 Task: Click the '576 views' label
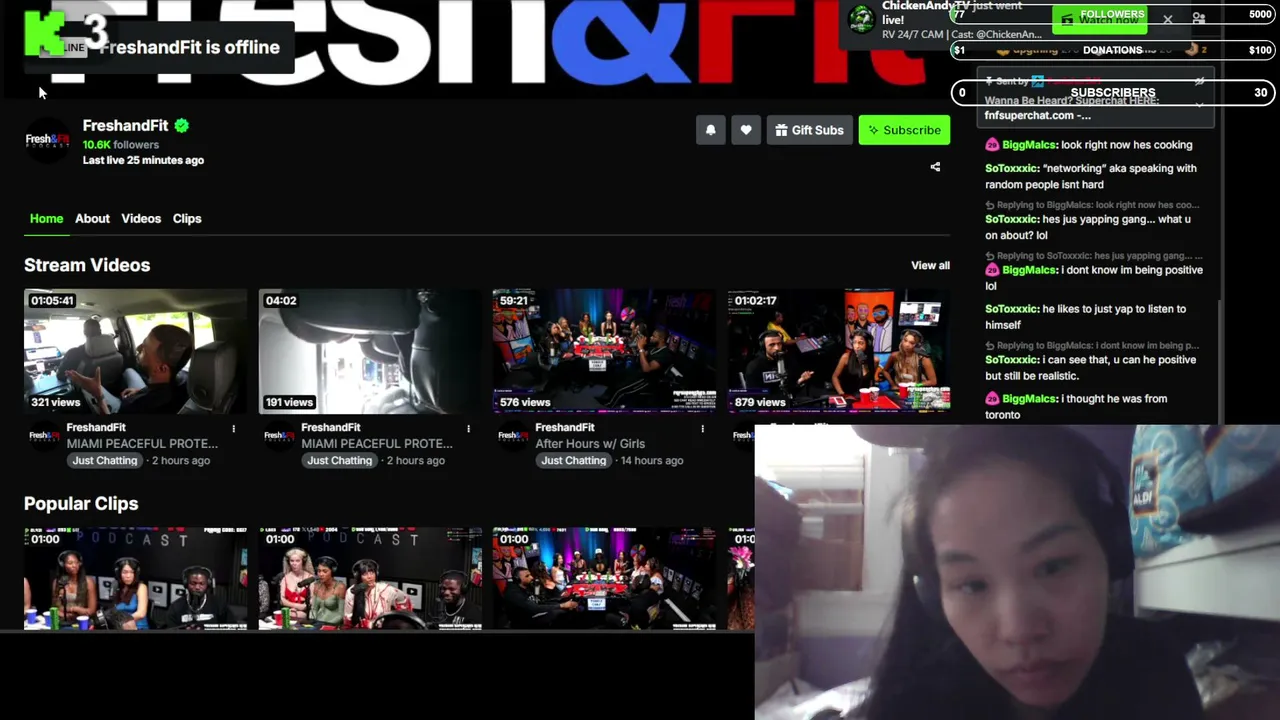[525, 402]
